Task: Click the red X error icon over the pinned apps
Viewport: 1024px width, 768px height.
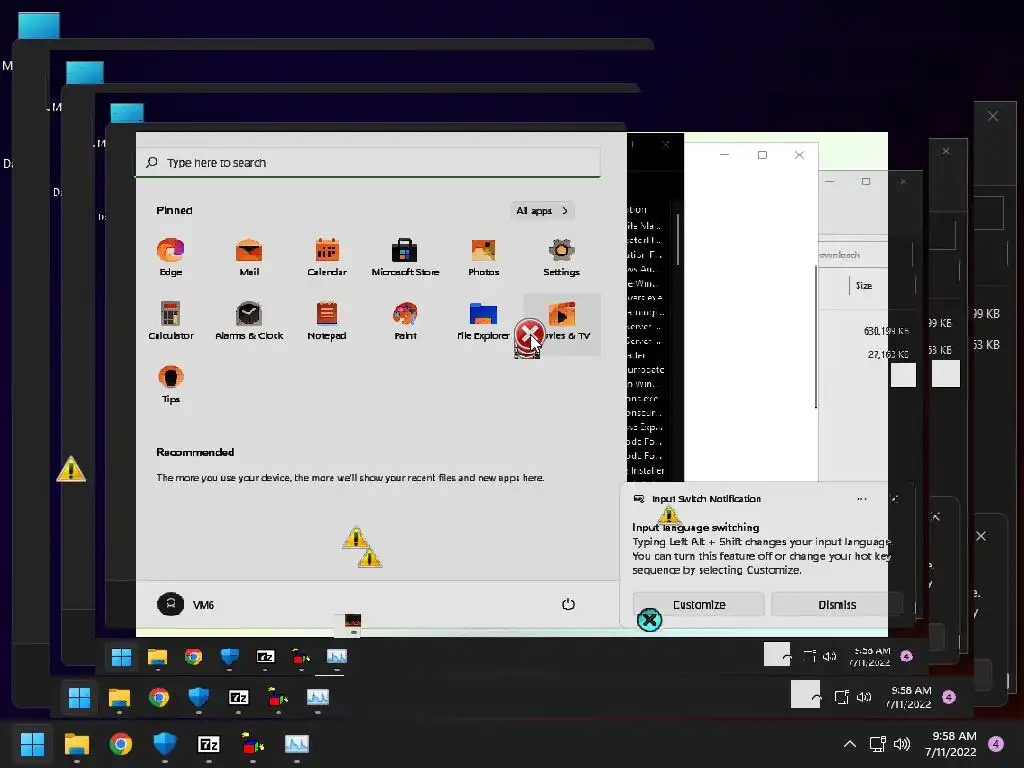Action: pyautogui.click(x=530, y=336)
